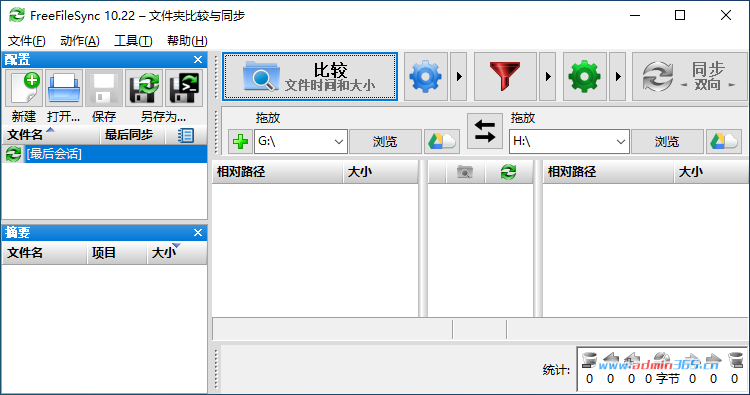Image resolution: width=750 pixels, height=395 pixels.
Task: Open the File menu
Action: pyautogui.click(x=27, y=41)
